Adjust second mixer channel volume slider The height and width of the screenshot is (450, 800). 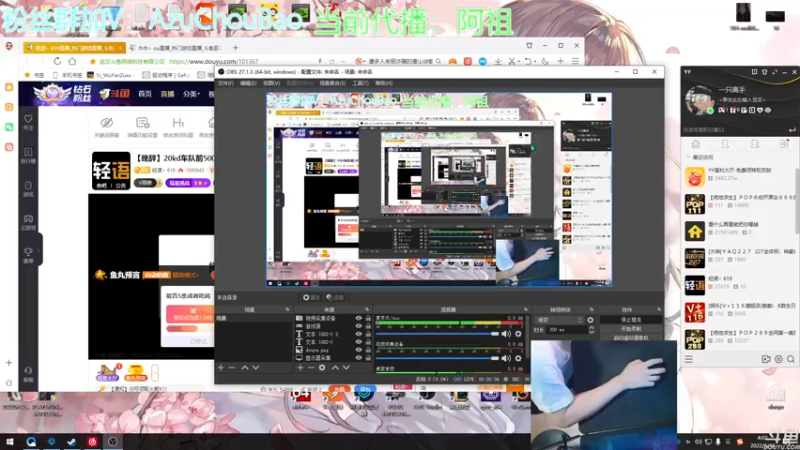tap(437, 358)
